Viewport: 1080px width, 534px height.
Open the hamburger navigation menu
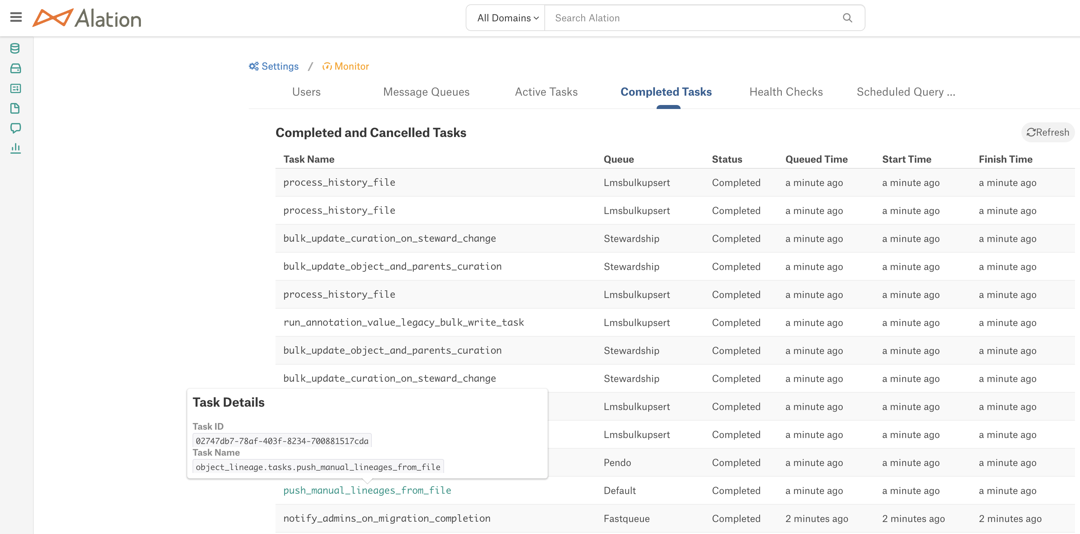point(16,17)
